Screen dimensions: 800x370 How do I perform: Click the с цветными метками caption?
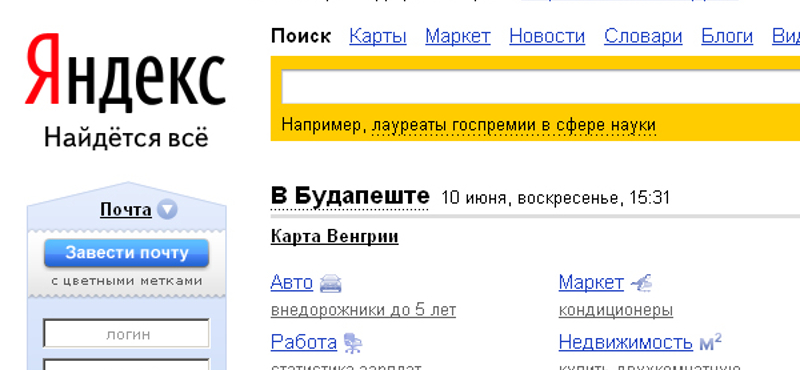pyautogui.click(x=127, y=281)
